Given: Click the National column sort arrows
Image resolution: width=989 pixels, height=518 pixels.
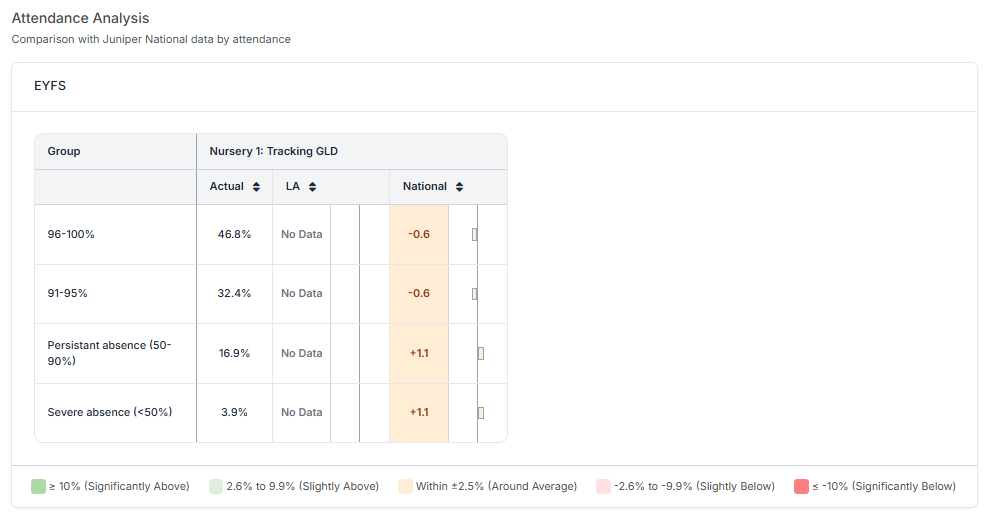Looking at the screenshot, I should (x=459, y=187).
